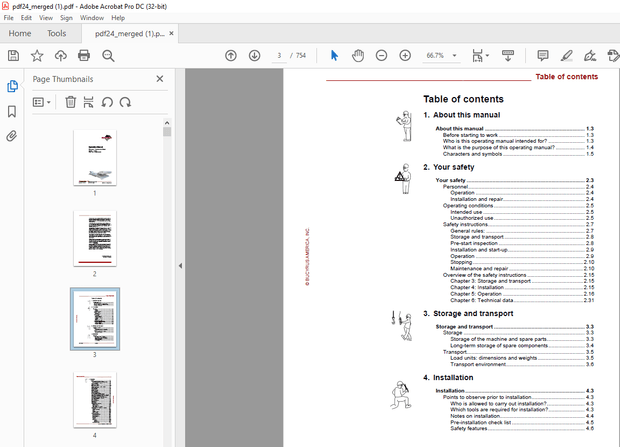Collapse navigation pane with divider arrow
The image size is (620, 447).
click(x=179, y=266)
